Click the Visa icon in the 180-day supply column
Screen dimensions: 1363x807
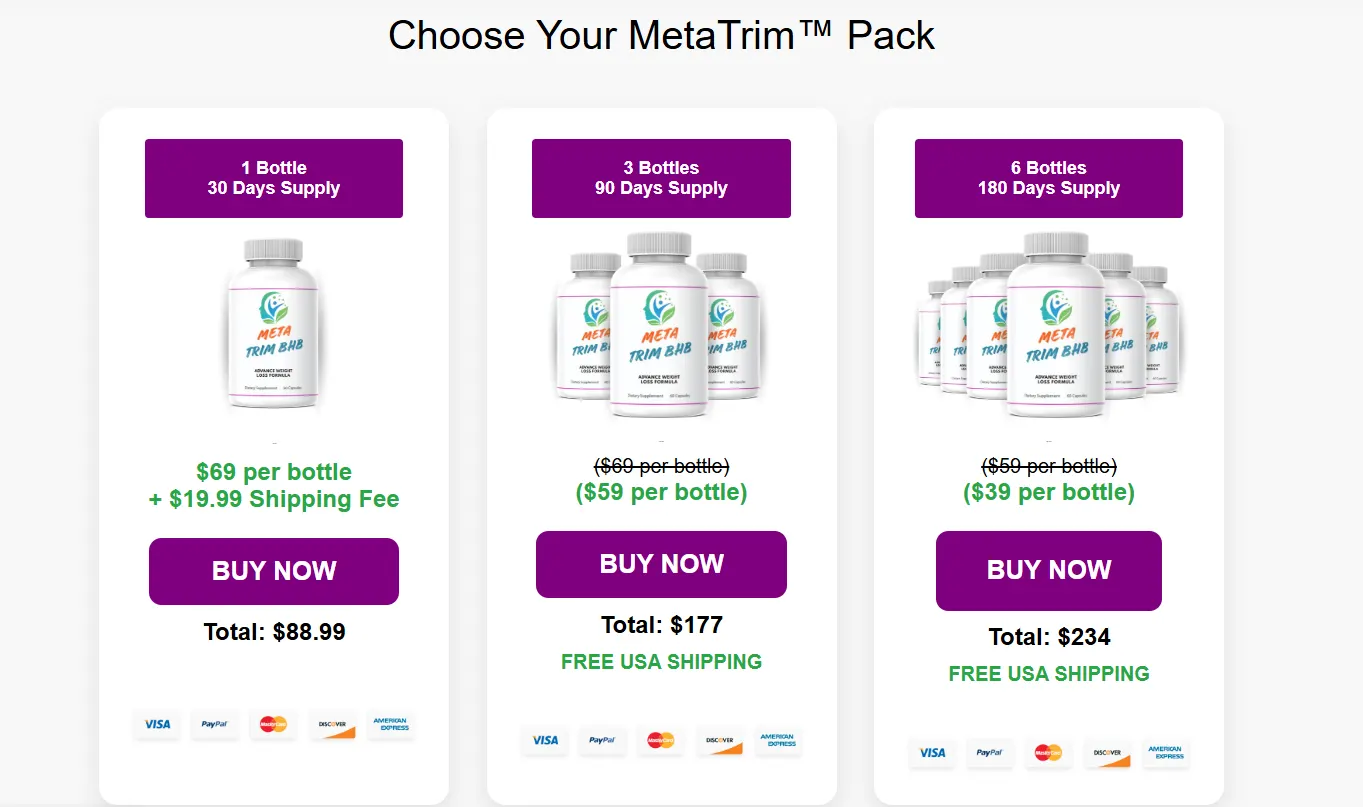tap(931, 755)
